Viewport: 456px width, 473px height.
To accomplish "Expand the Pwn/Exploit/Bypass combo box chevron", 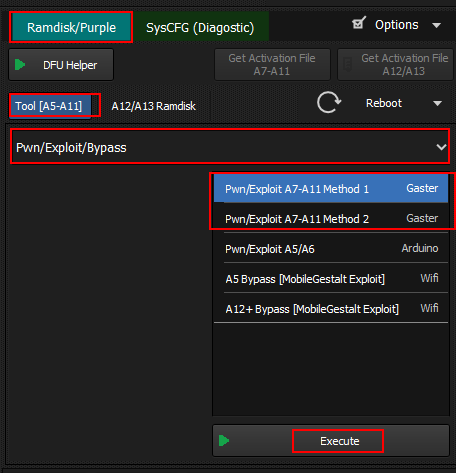I will 442,147.
